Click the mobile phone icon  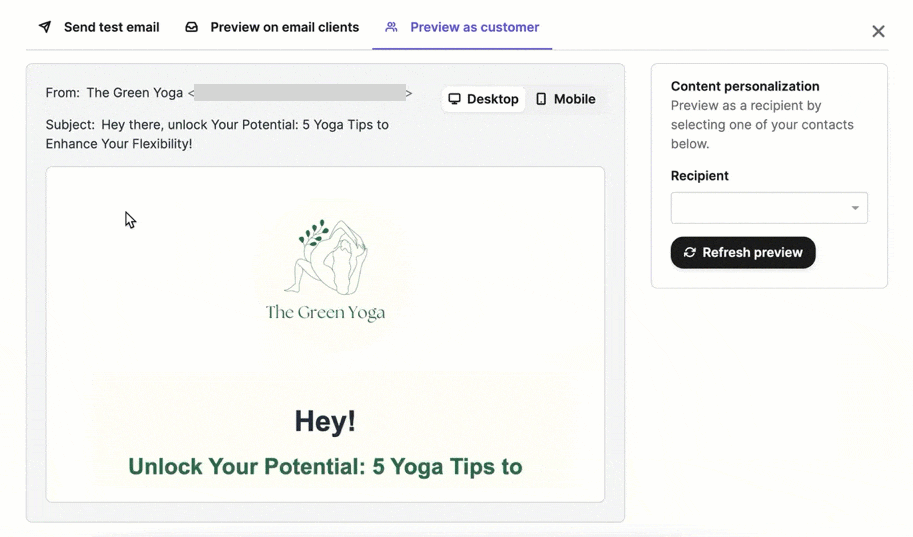click(x=541, y=99)
